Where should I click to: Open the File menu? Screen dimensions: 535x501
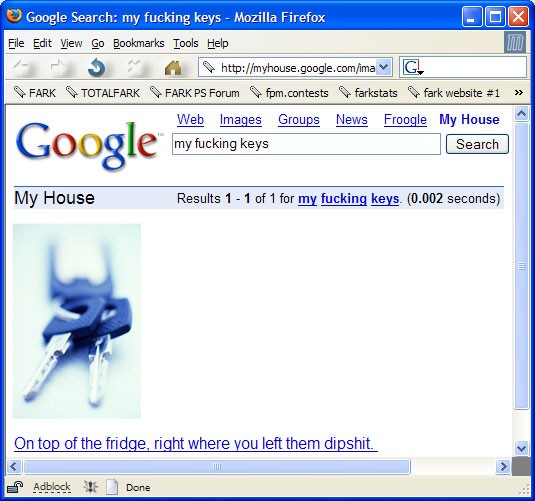(16, 43)
